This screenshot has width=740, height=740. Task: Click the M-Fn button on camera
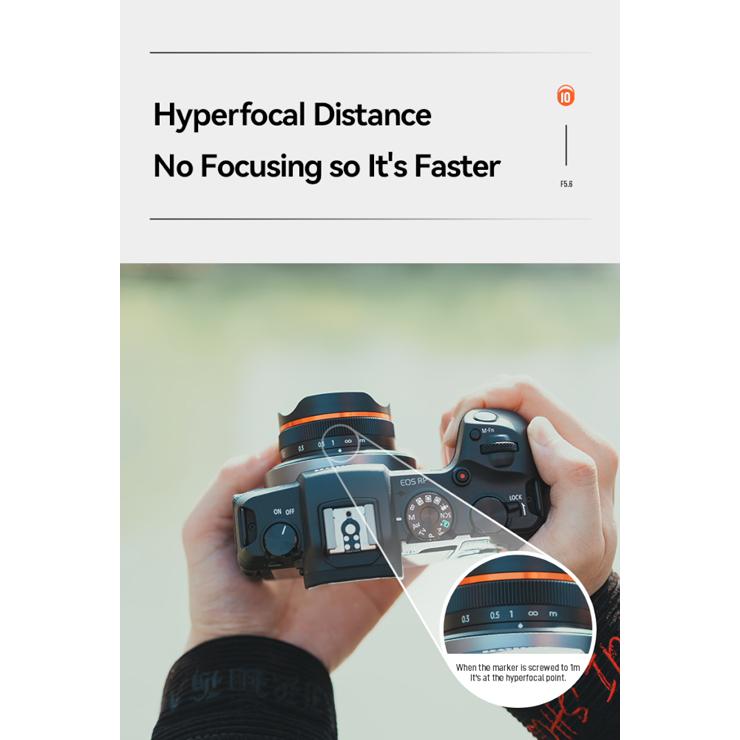[474, 435]
